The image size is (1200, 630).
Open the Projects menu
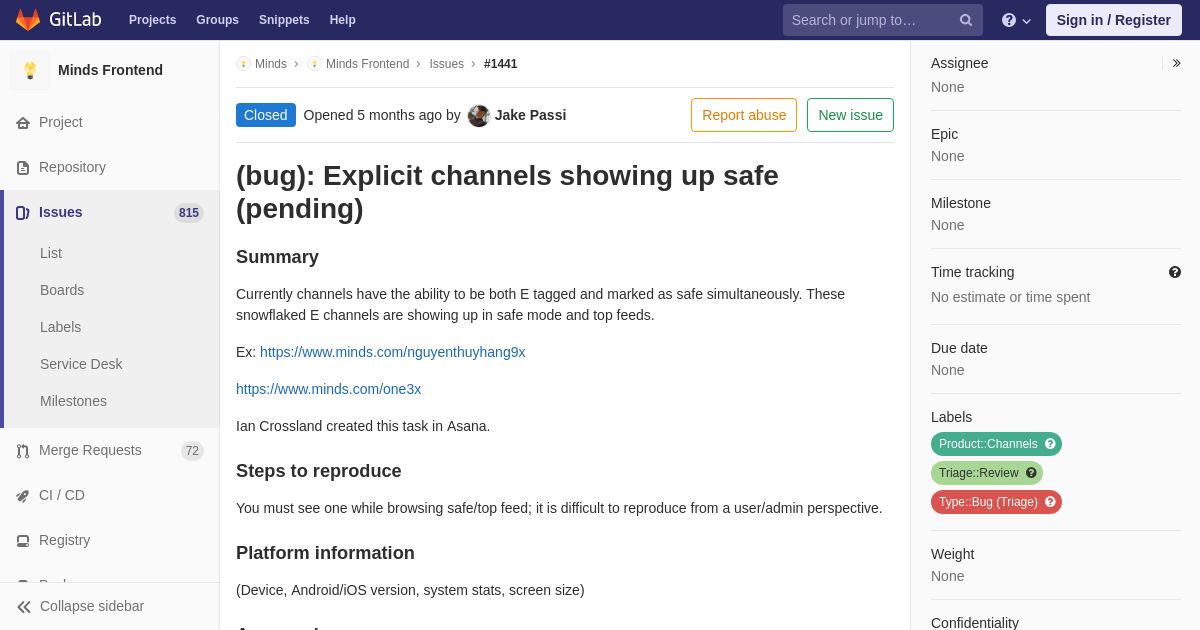(152, 20)
